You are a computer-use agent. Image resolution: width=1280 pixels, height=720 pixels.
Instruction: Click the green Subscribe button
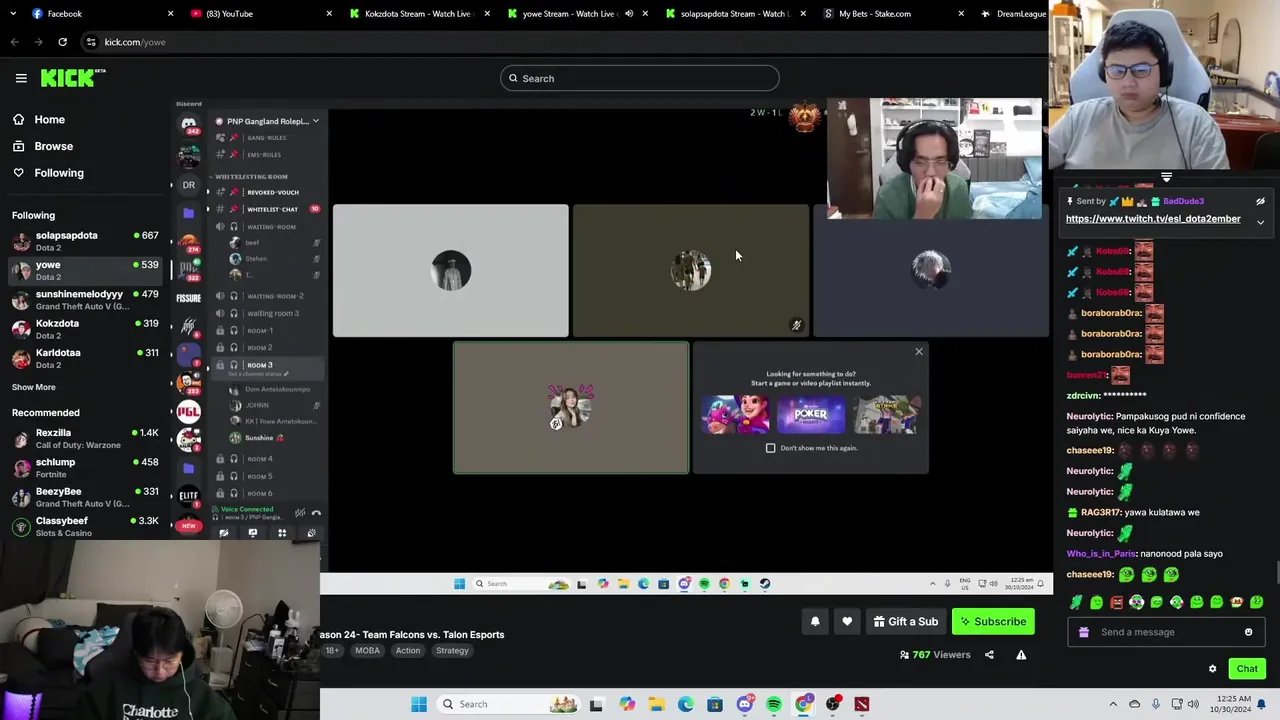[993, 621]
